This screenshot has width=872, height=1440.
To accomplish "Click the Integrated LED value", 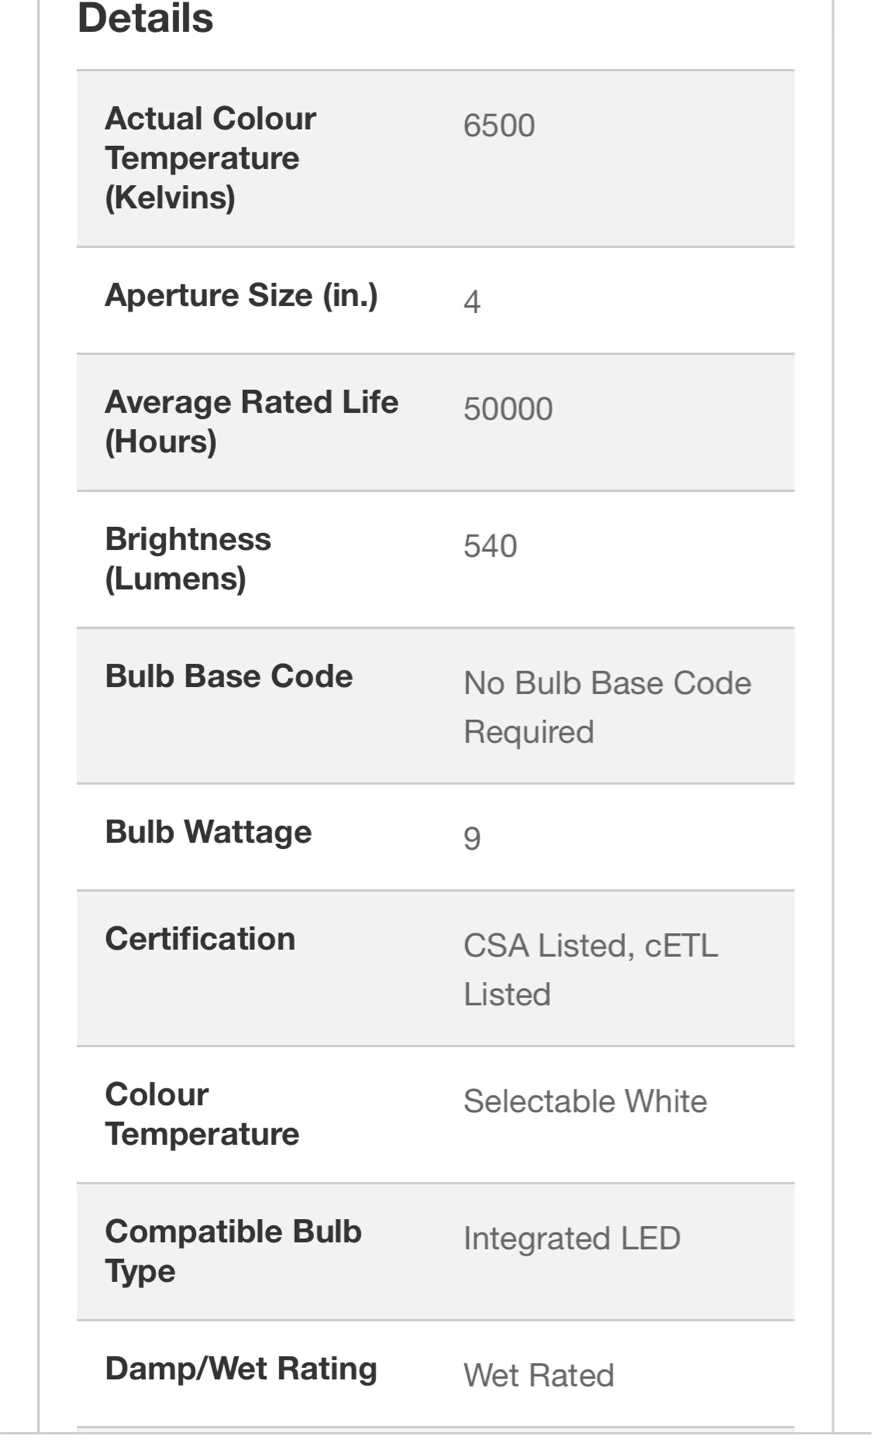I will [x=572, y=1238].
